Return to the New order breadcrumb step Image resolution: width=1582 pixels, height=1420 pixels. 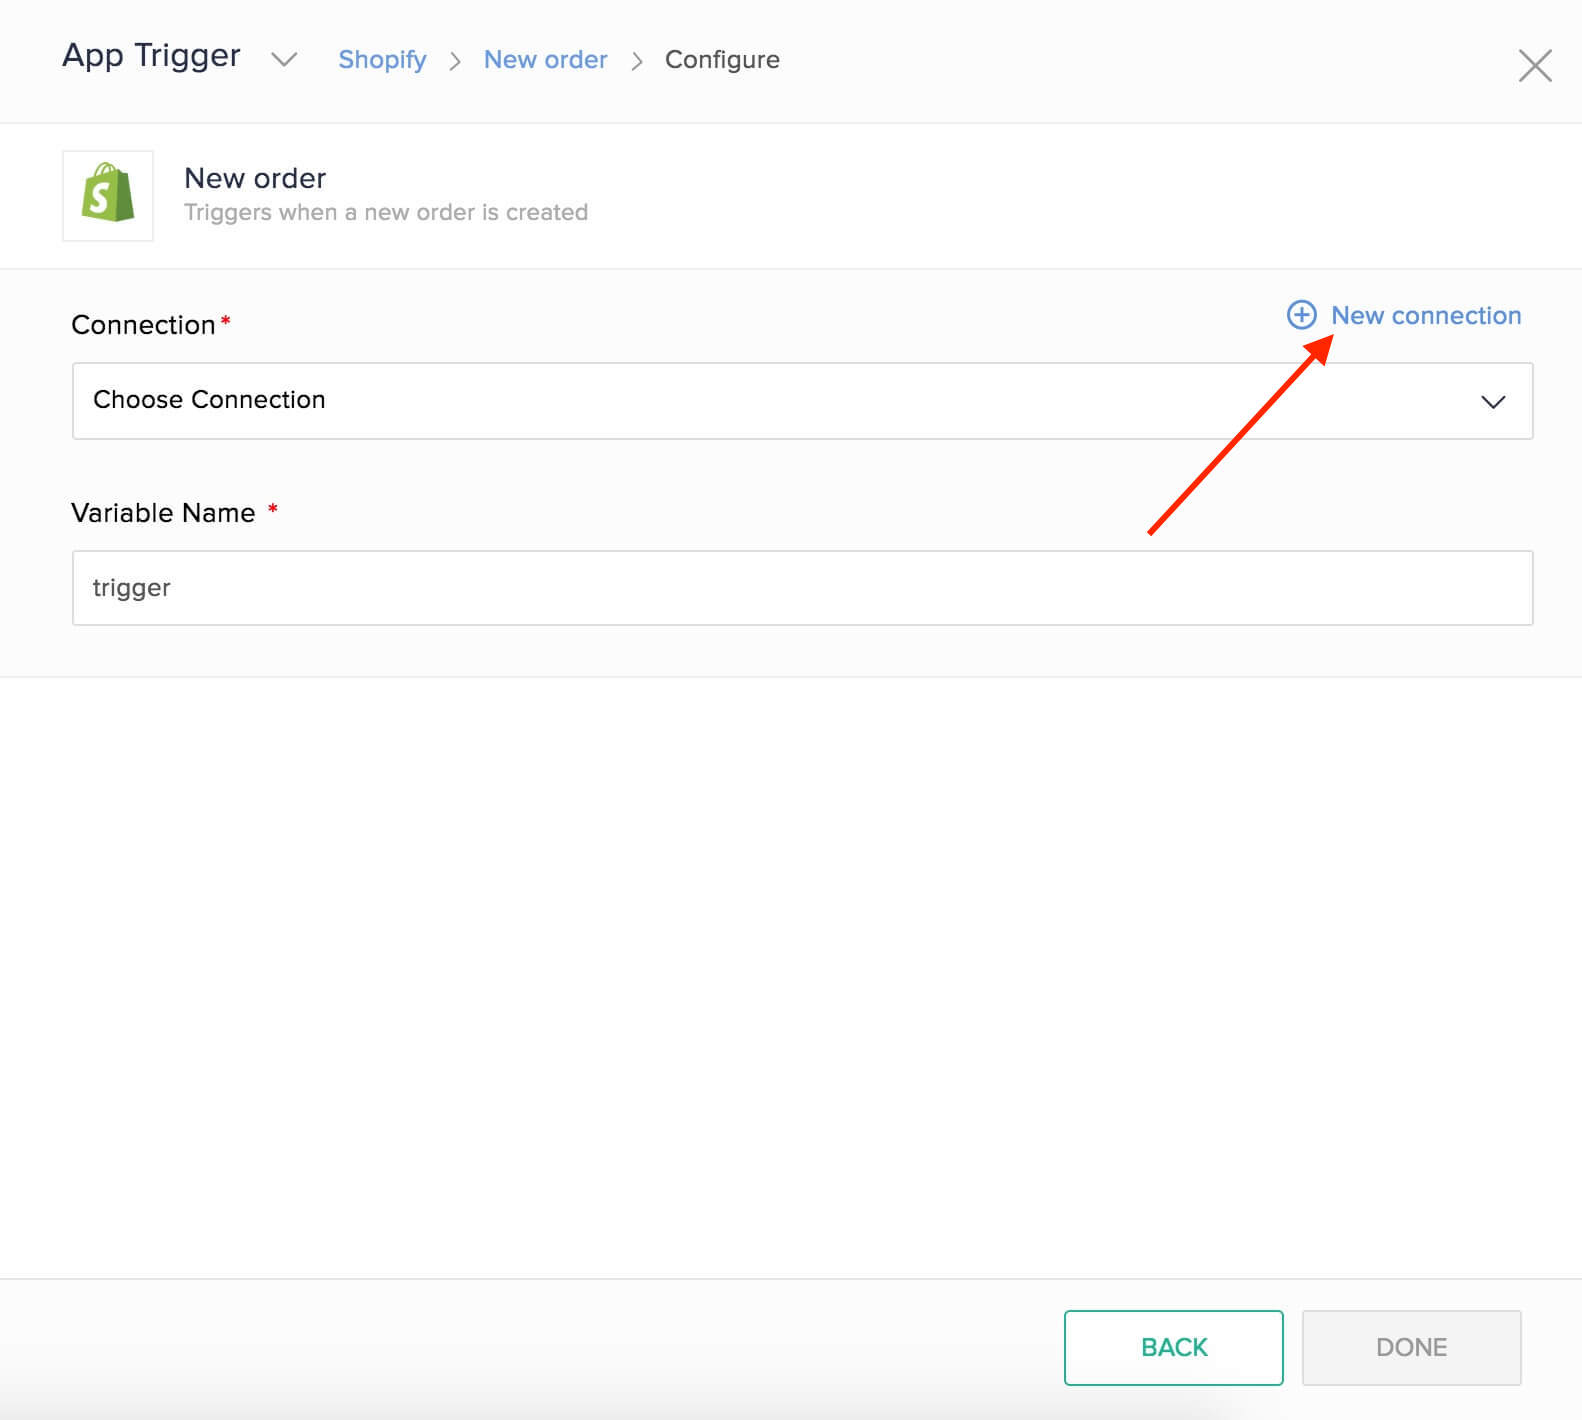pyautogui.click(x=545, y=60)
